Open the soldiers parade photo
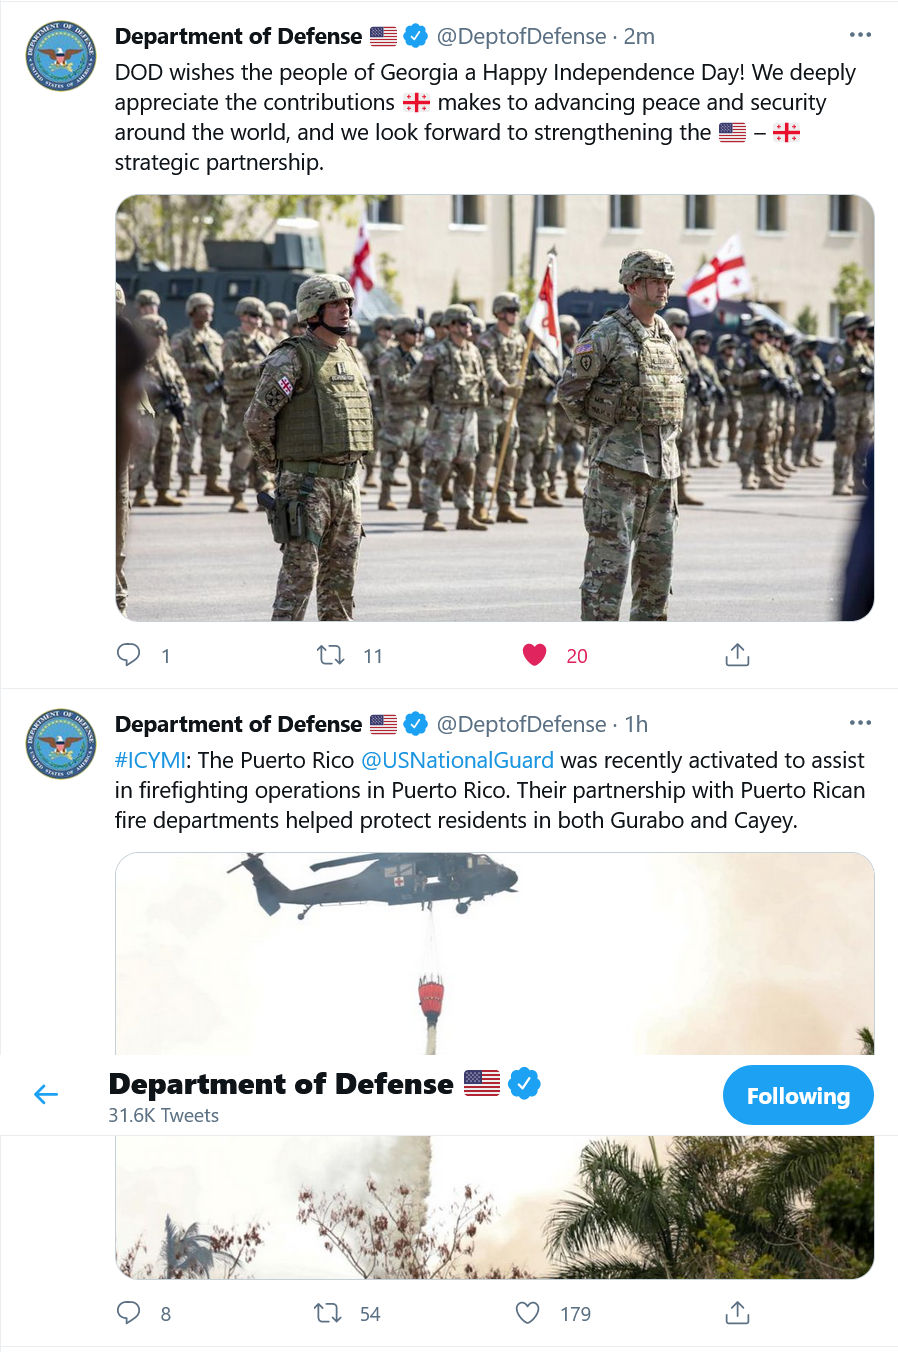The image size is (898, 1352). [495, 408]
